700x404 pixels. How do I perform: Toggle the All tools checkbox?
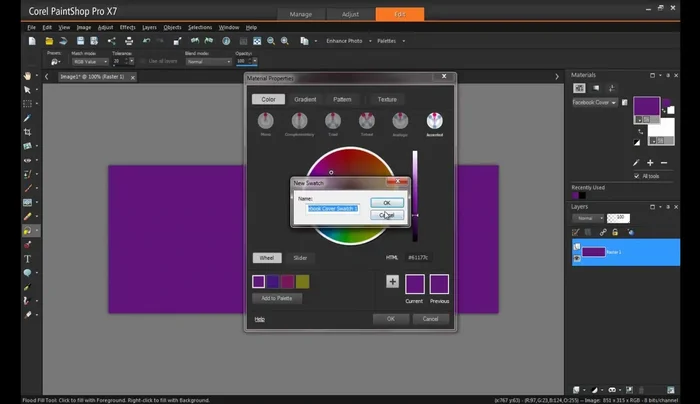(638, 176)
